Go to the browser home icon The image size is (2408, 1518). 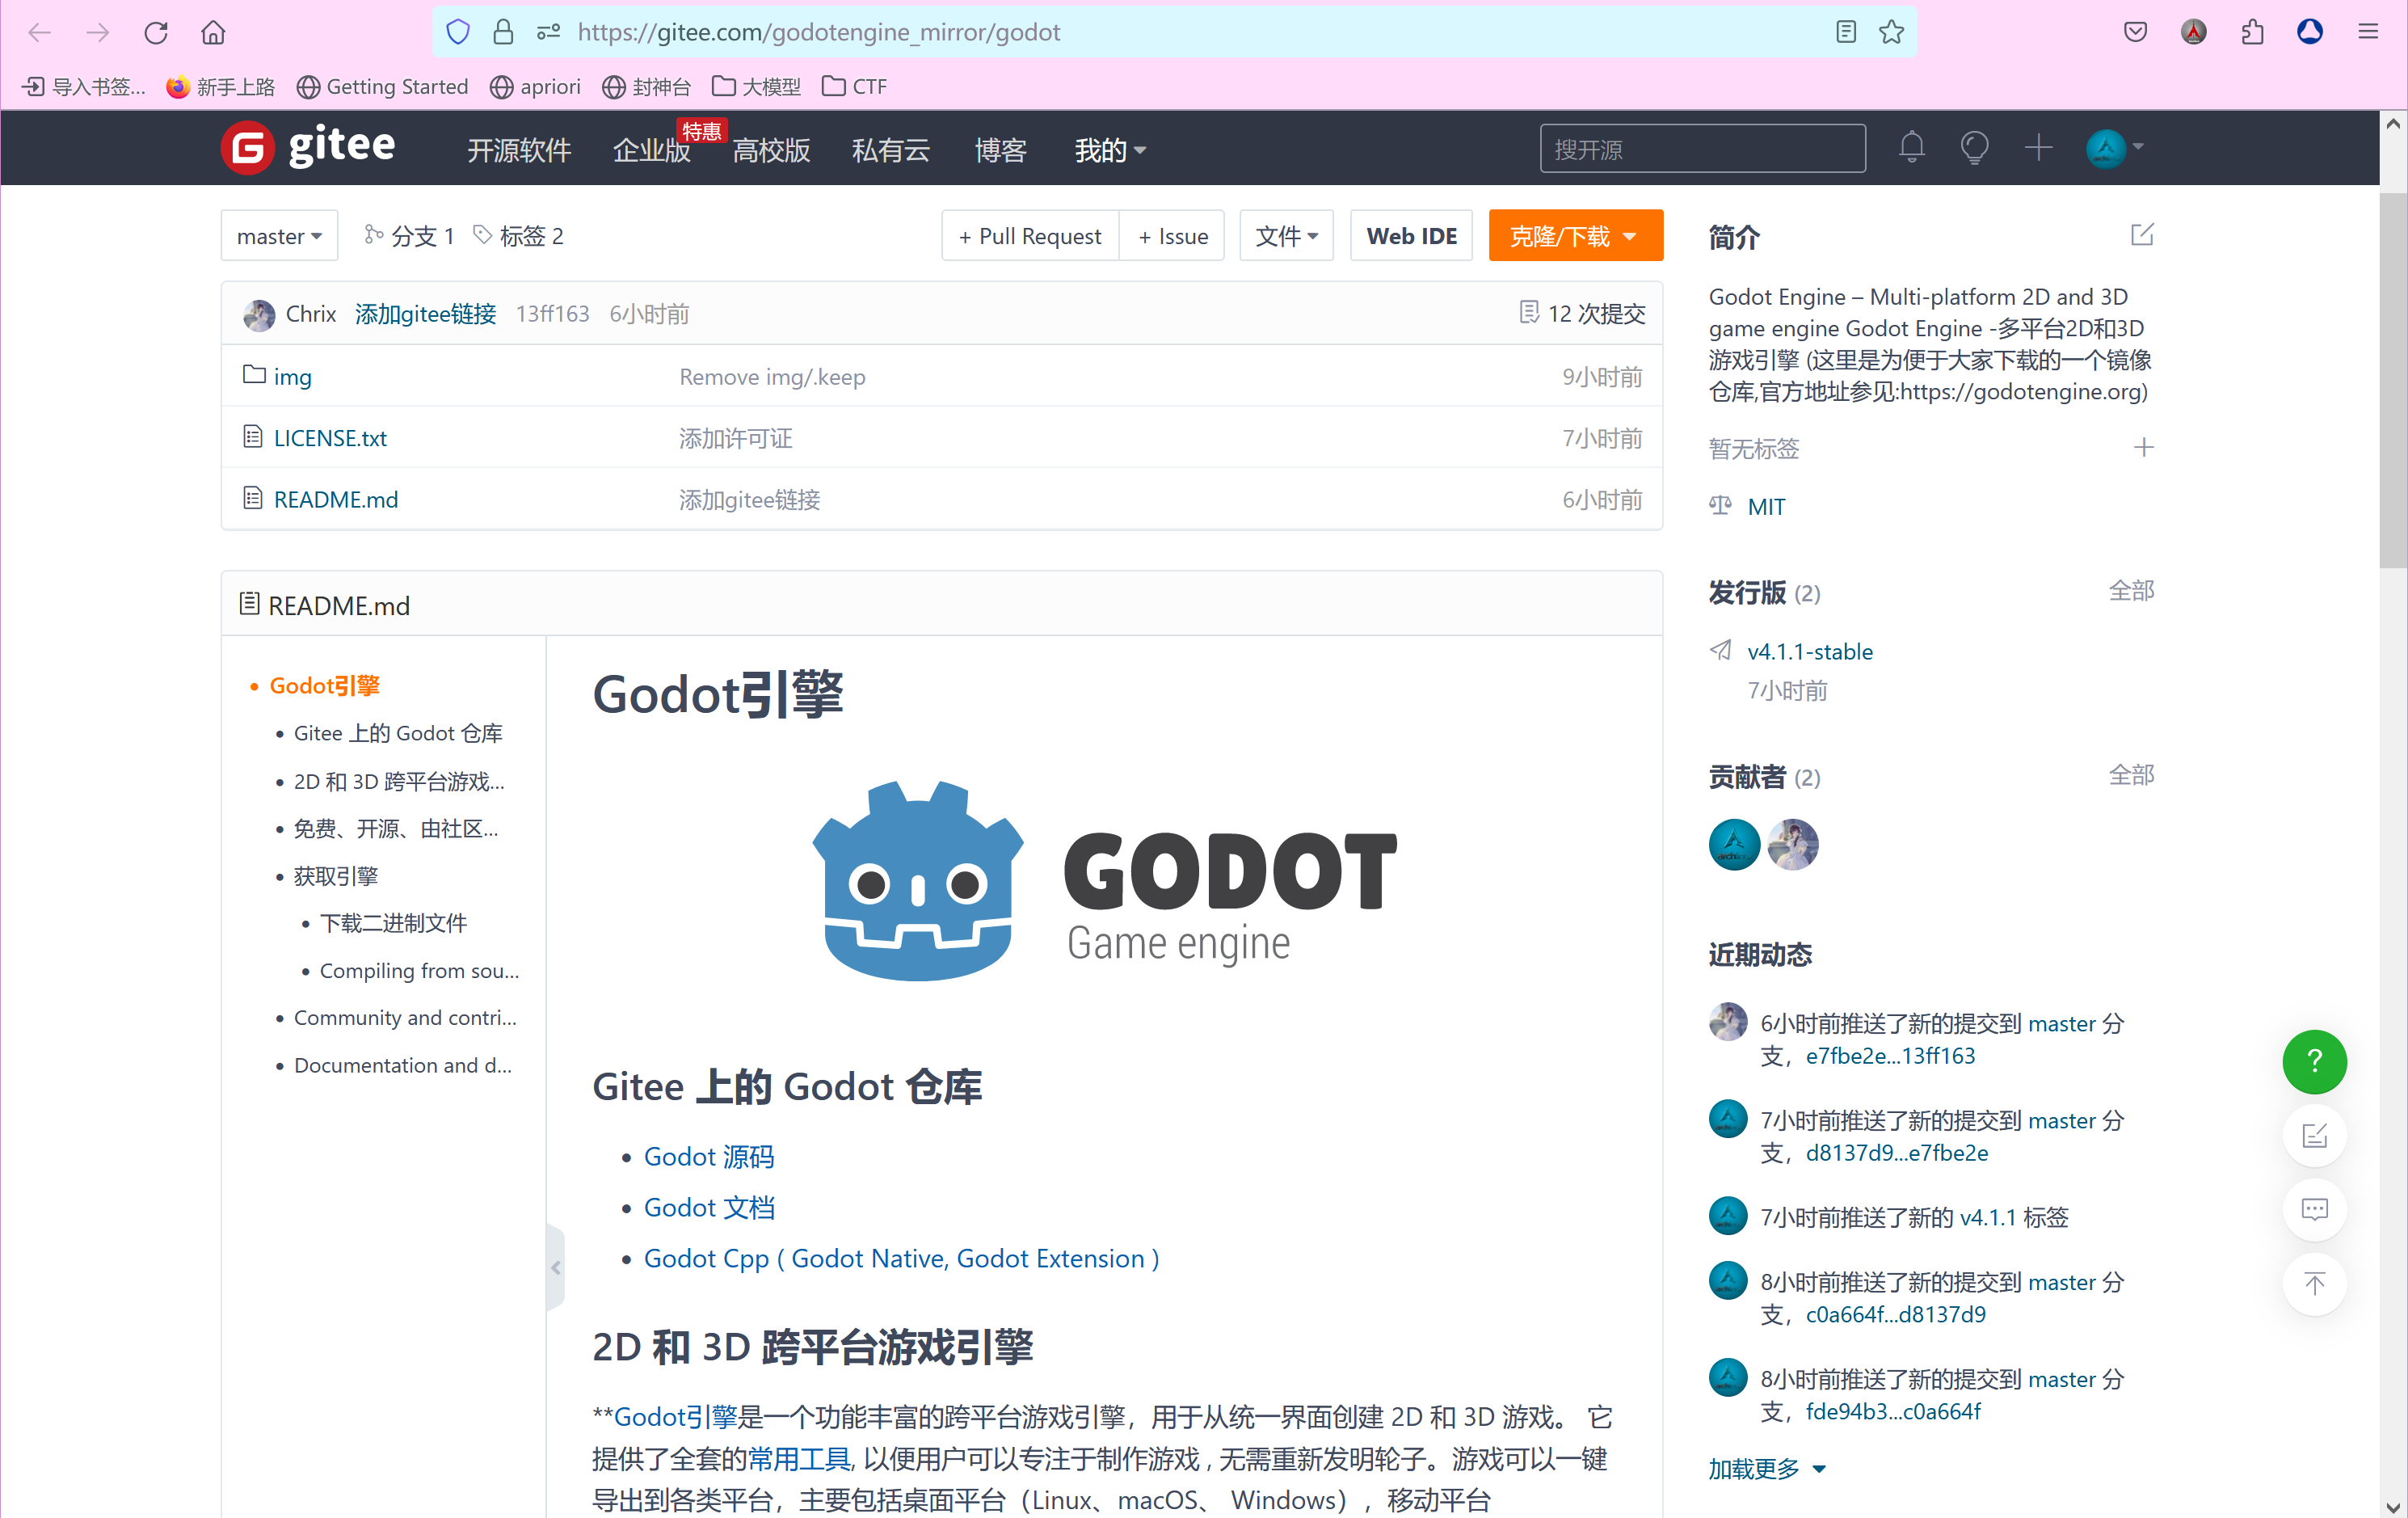click(x=213, y=32)
